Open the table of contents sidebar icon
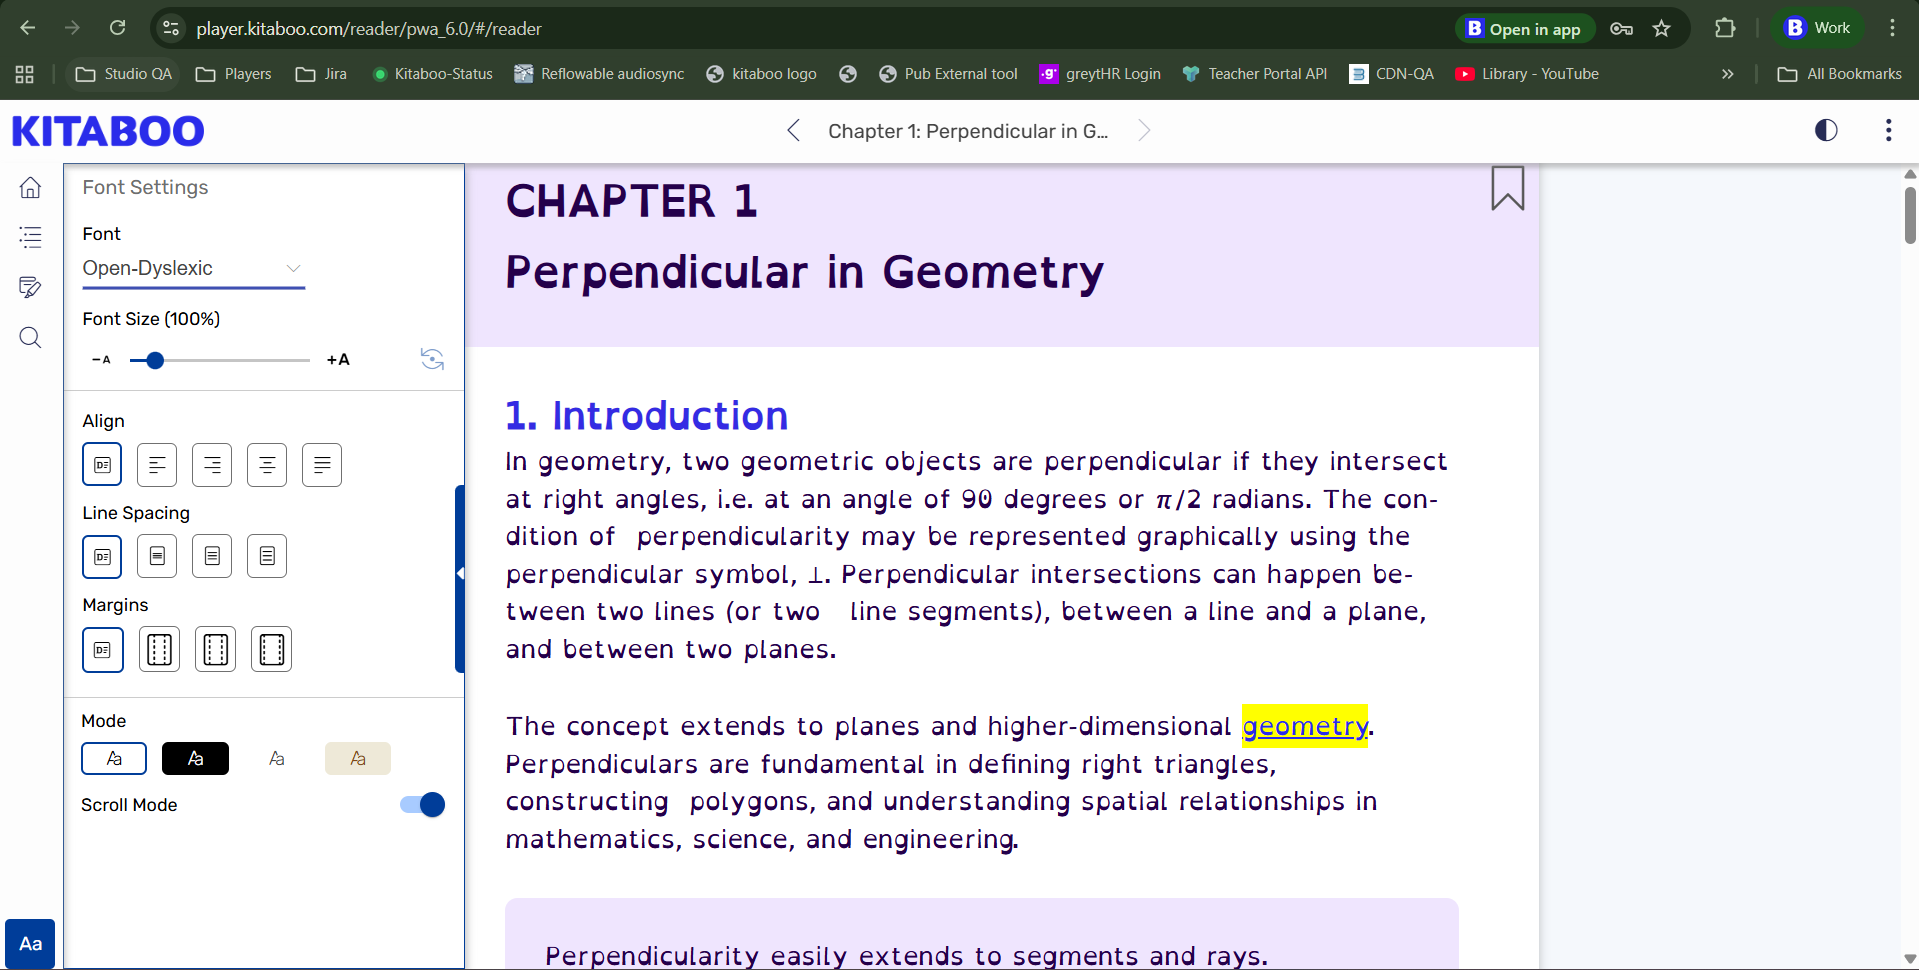This screenshot has height=970, width=1919. click(x=30, y=237)
